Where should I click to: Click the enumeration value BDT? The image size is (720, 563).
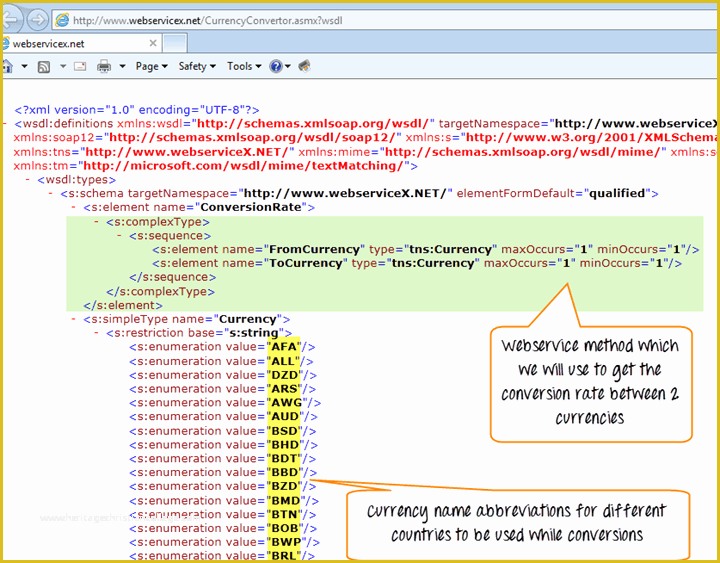click(x=284, y=459)
